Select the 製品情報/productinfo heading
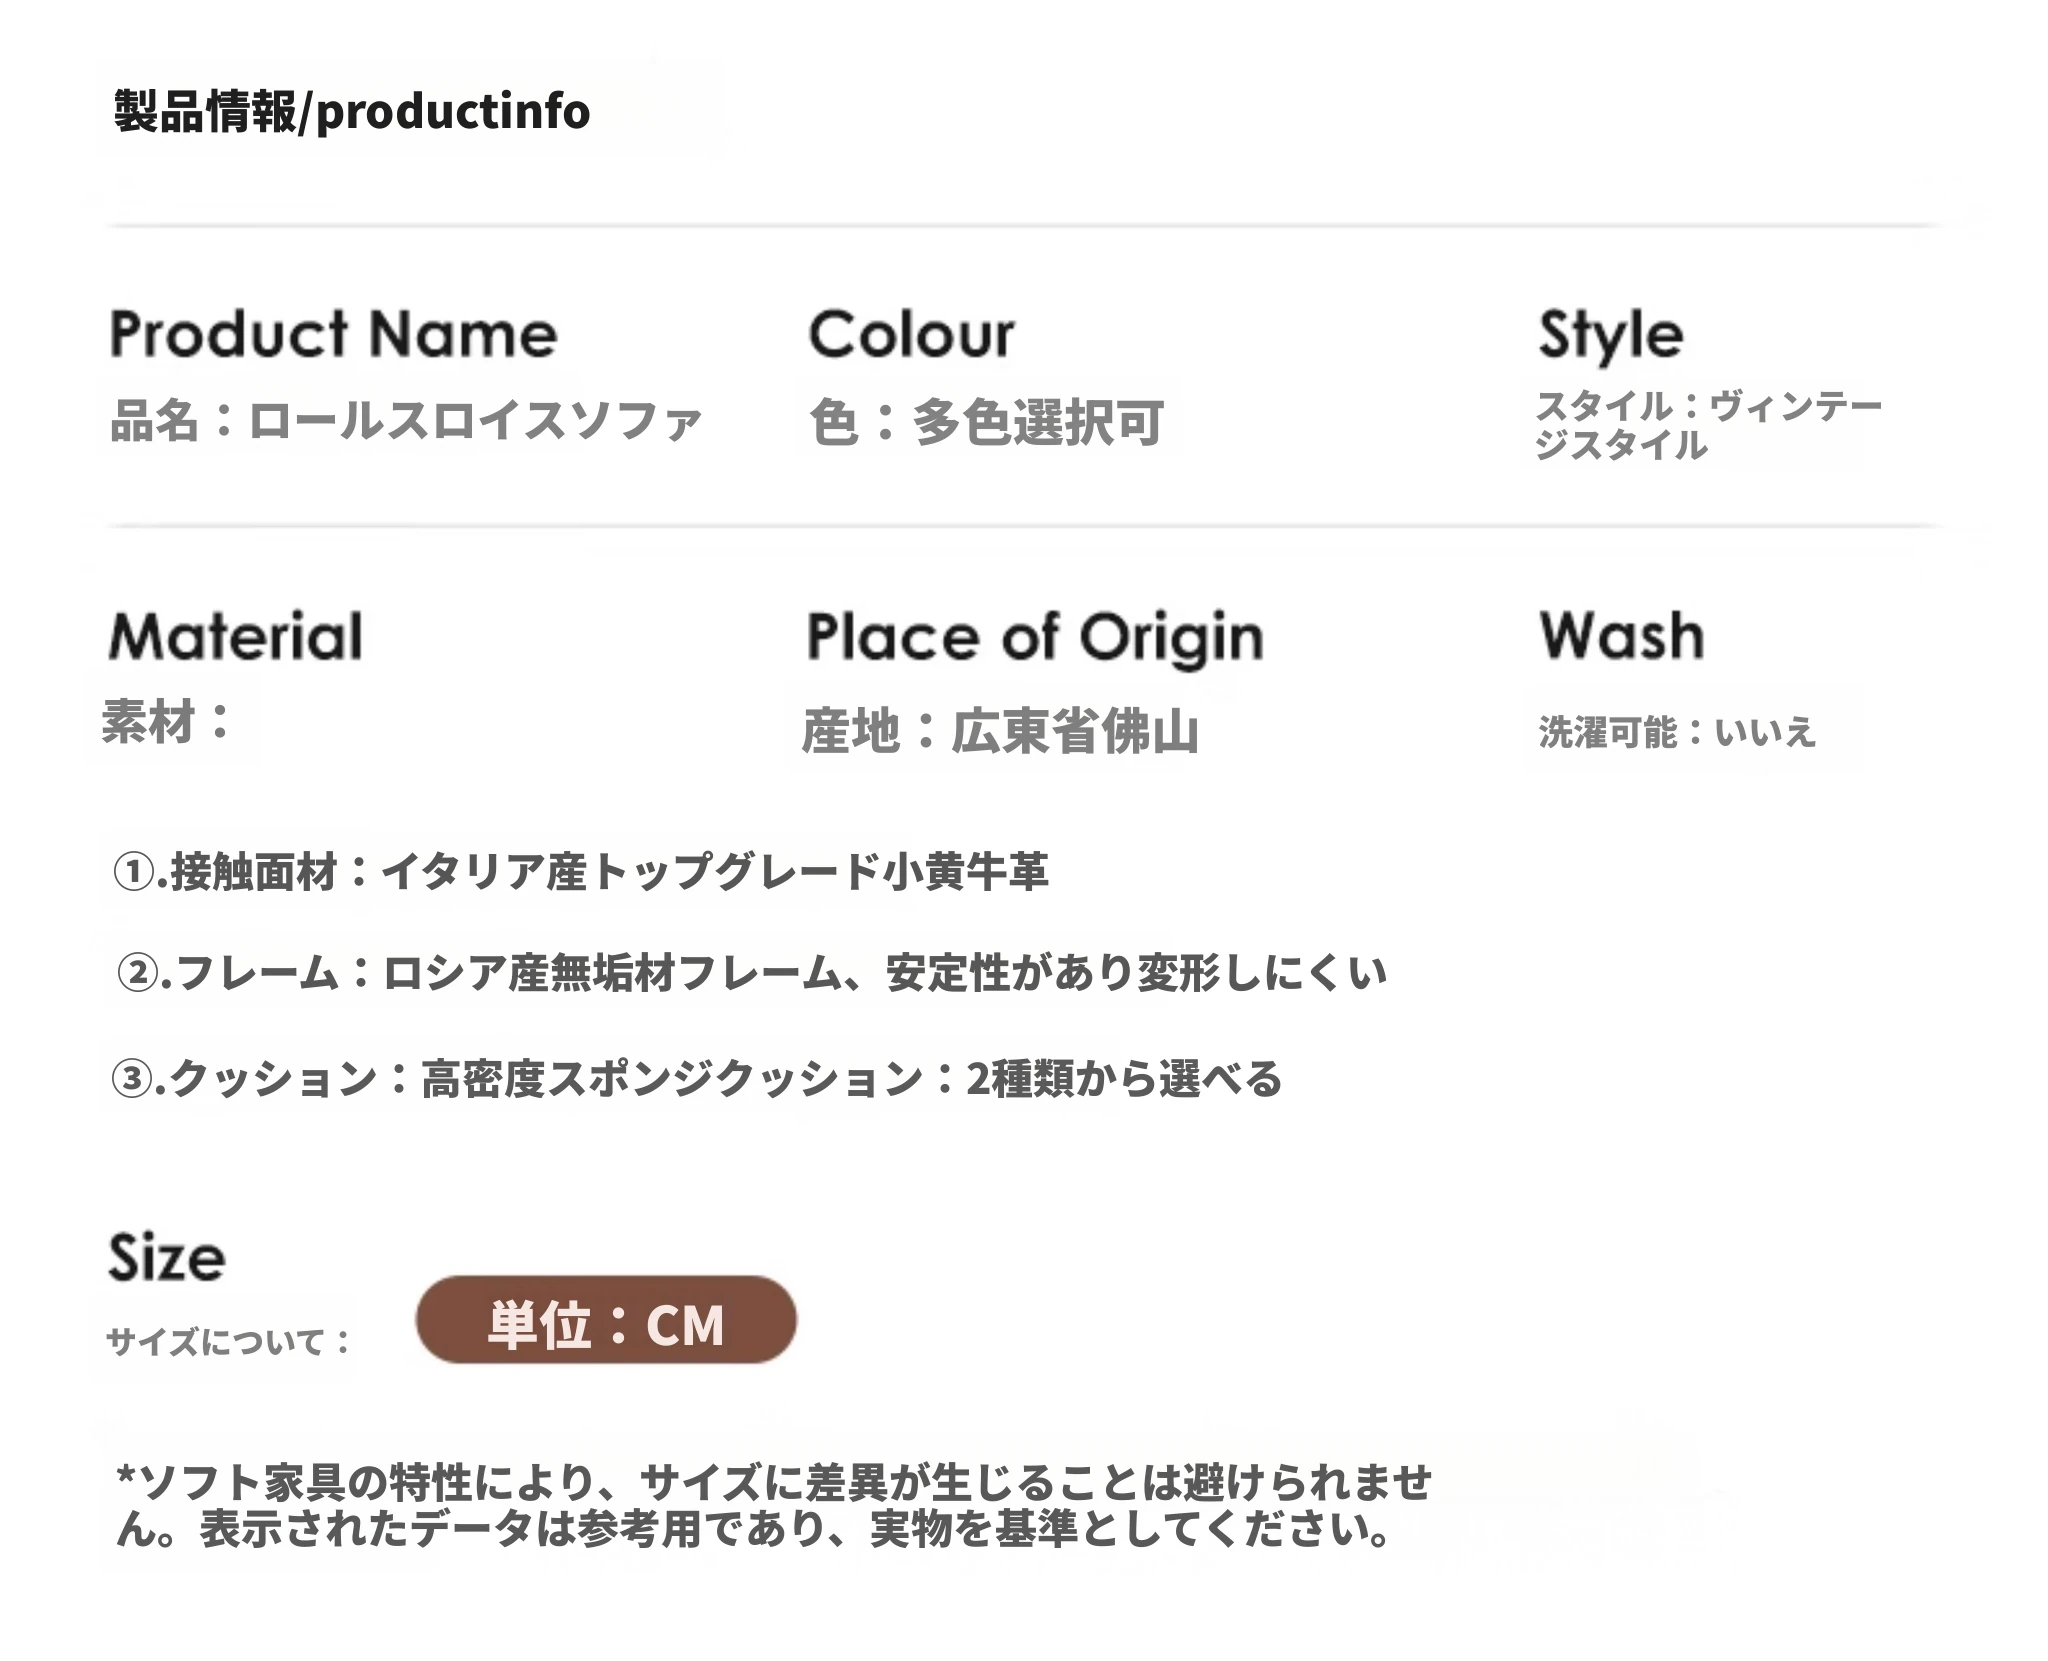2048x1661 pixels. (x=352, y=111)
